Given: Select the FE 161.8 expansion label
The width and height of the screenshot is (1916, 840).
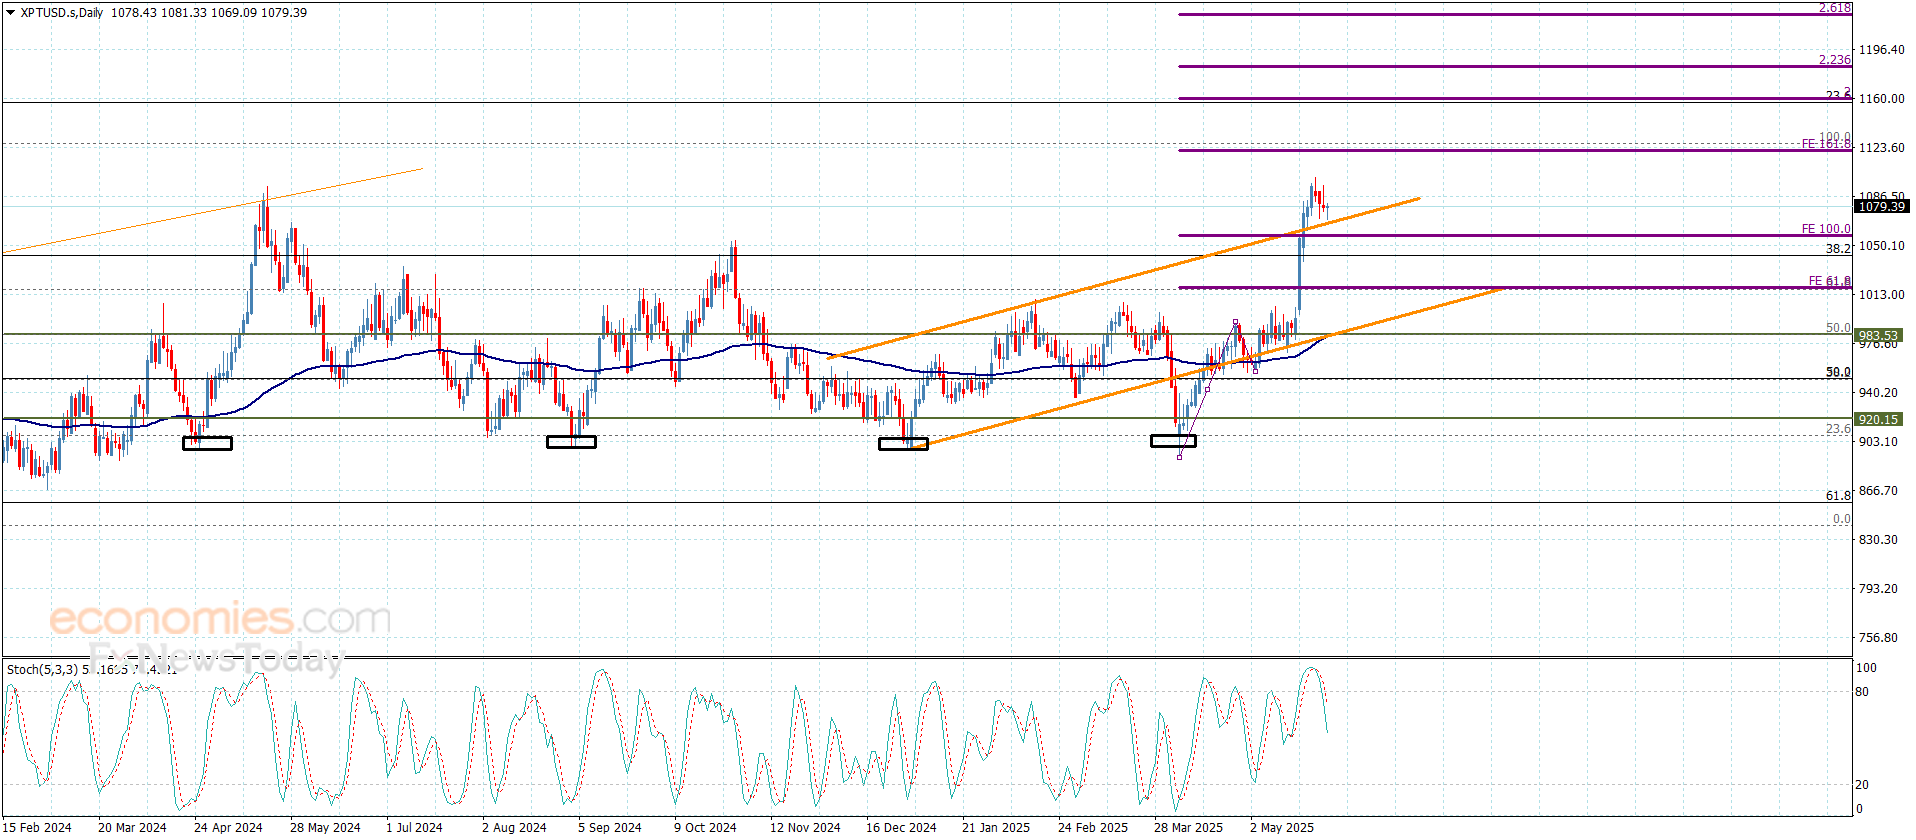Looking at the screenshot, I should 1826,144.
